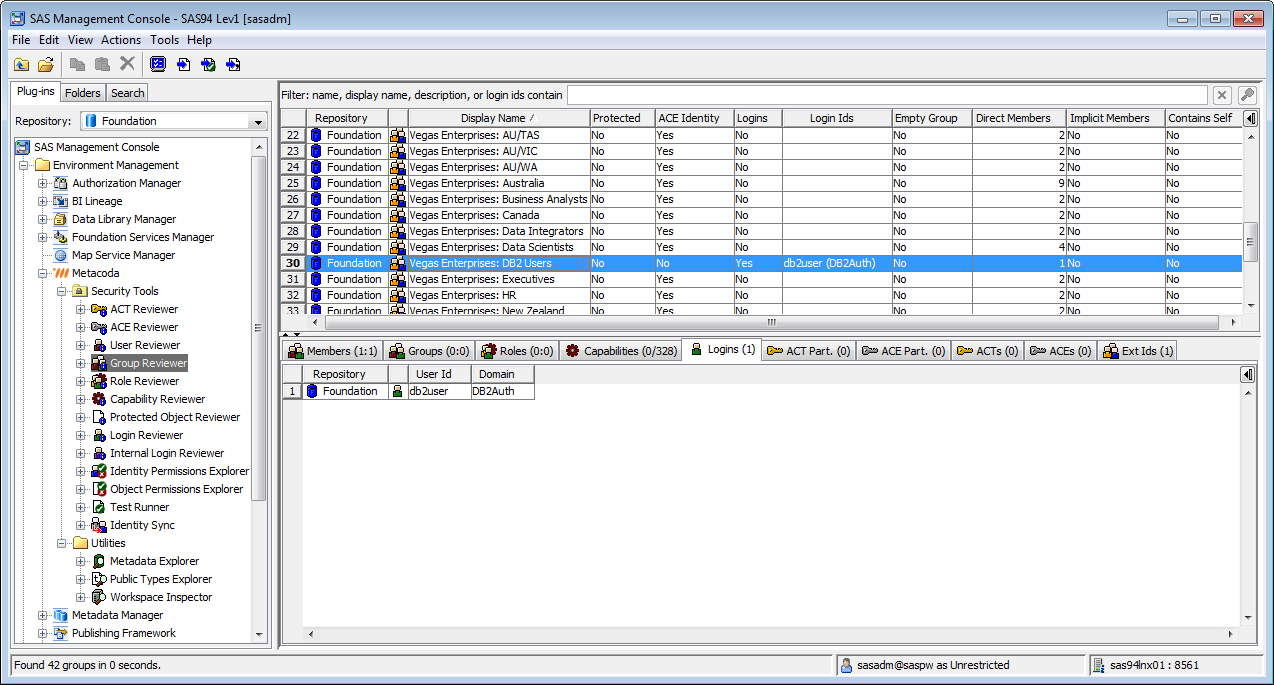The height and width of the screenshot is (685, 1274).
Task: Click the pin icon beside the filter box
Action: [x=1247, y=95]
